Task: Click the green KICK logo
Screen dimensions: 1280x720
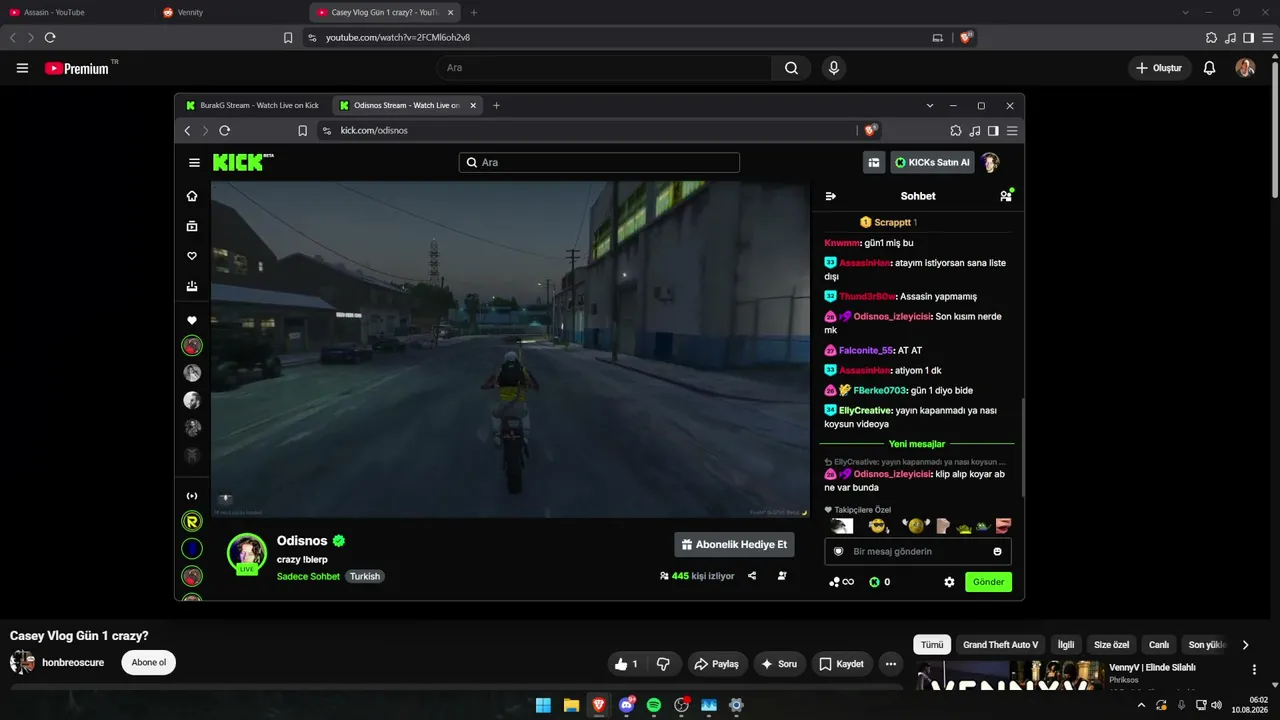Action: point(243,162)
